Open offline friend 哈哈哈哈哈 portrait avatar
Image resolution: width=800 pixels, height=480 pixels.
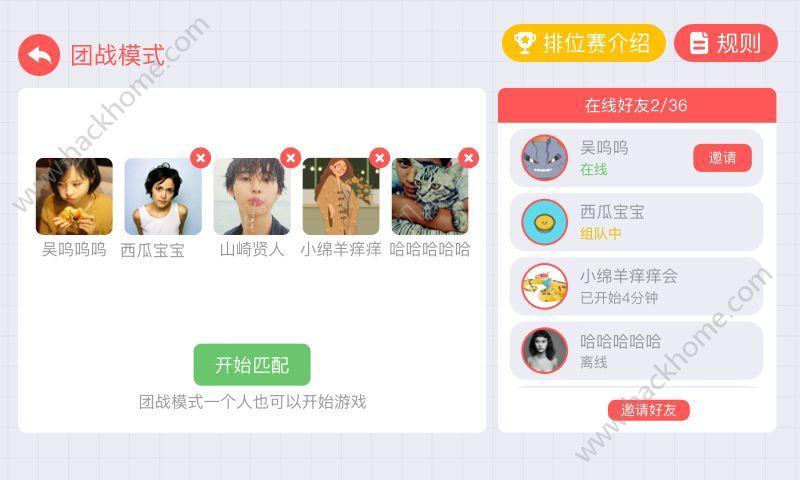(544, 350)
